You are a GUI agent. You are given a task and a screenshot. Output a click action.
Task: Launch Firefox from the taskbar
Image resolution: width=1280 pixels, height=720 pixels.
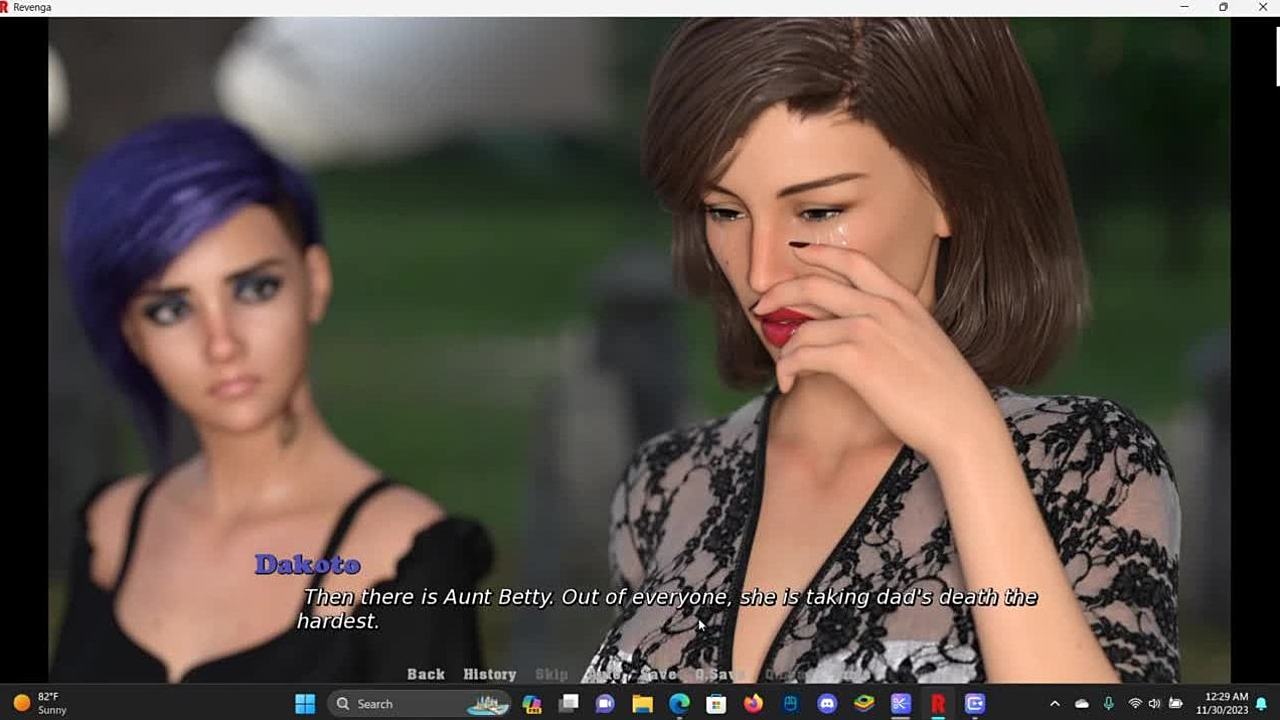pyautogui.click(x=753, y=704)
